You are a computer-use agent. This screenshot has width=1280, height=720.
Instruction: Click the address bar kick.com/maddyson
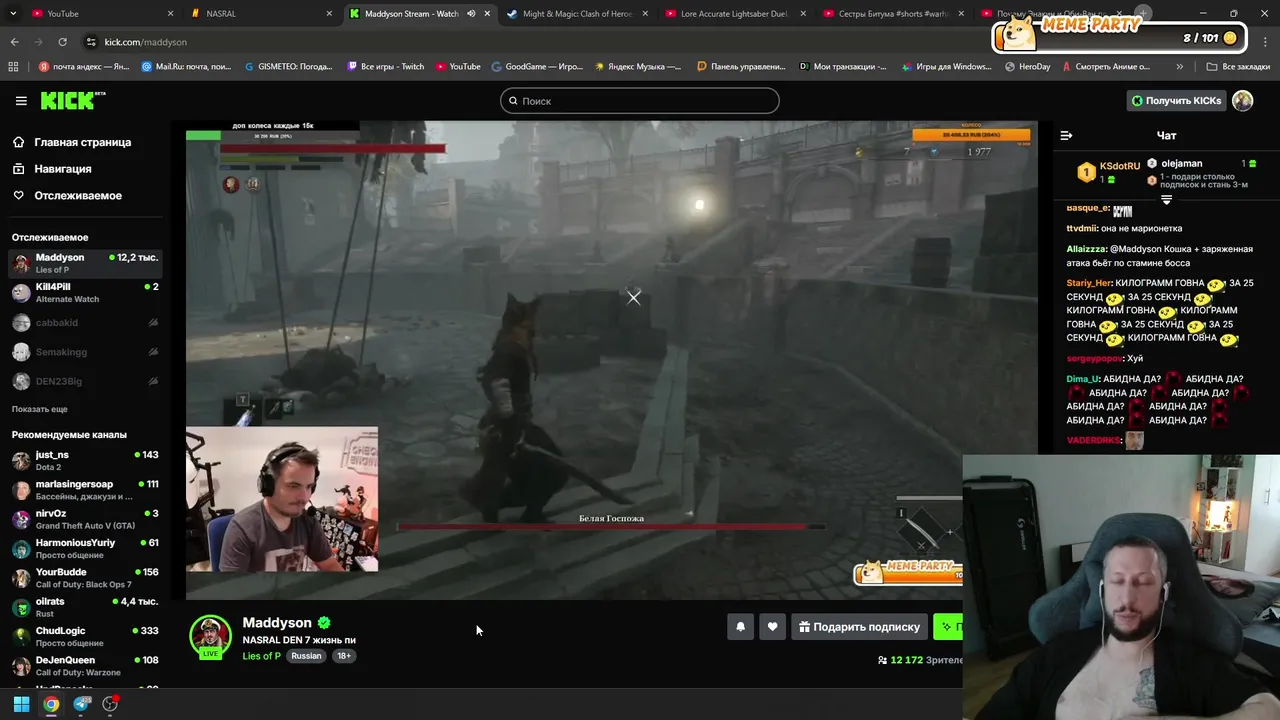click(146, 42)
